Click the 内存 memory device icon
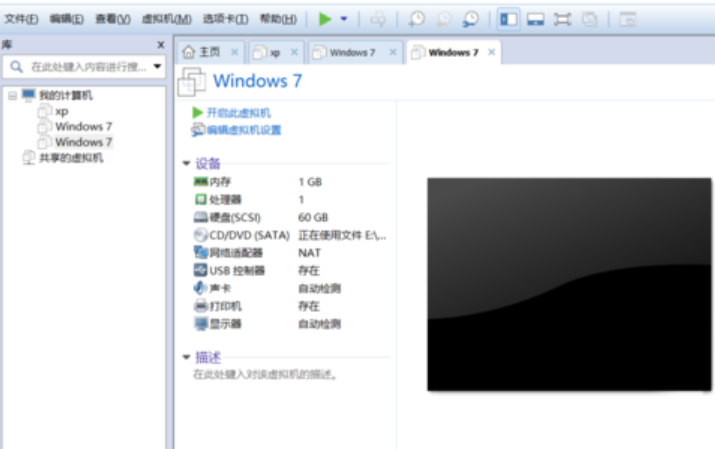The height and width of the screenshot is (449, 715). pos(201,181)
